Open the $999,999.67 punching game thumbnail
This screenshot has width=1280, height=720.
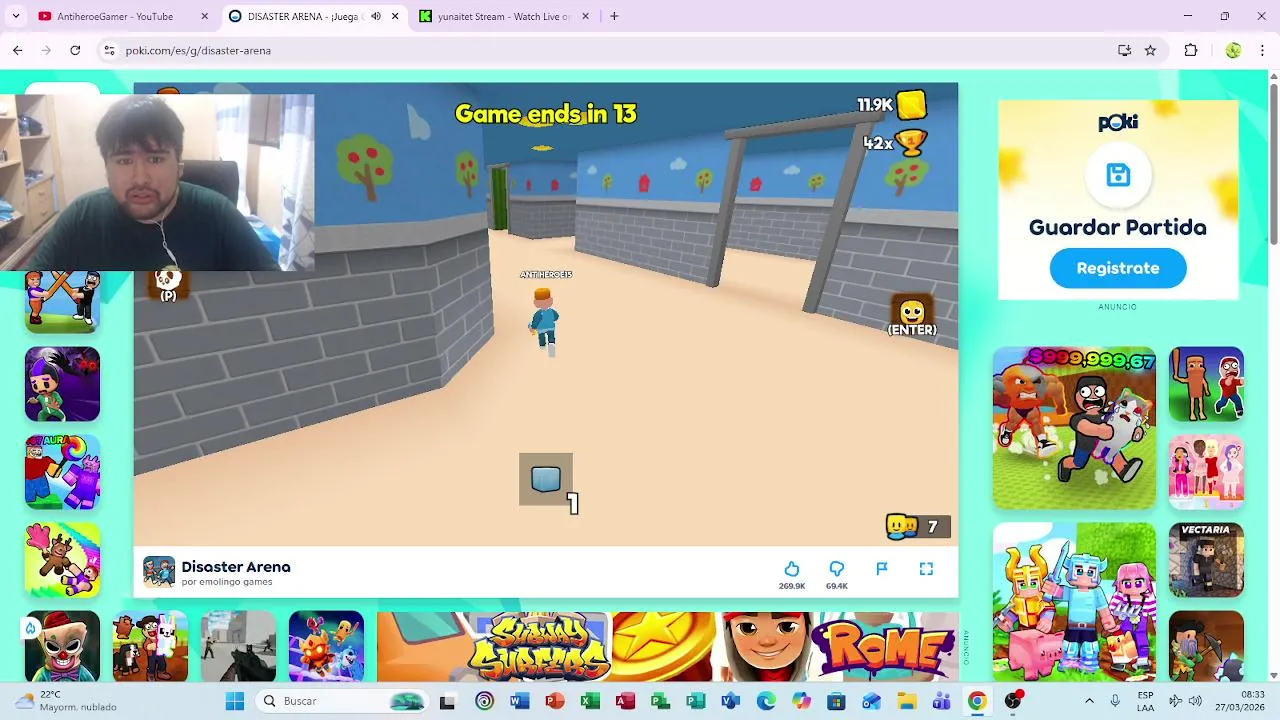(1074, 428)
